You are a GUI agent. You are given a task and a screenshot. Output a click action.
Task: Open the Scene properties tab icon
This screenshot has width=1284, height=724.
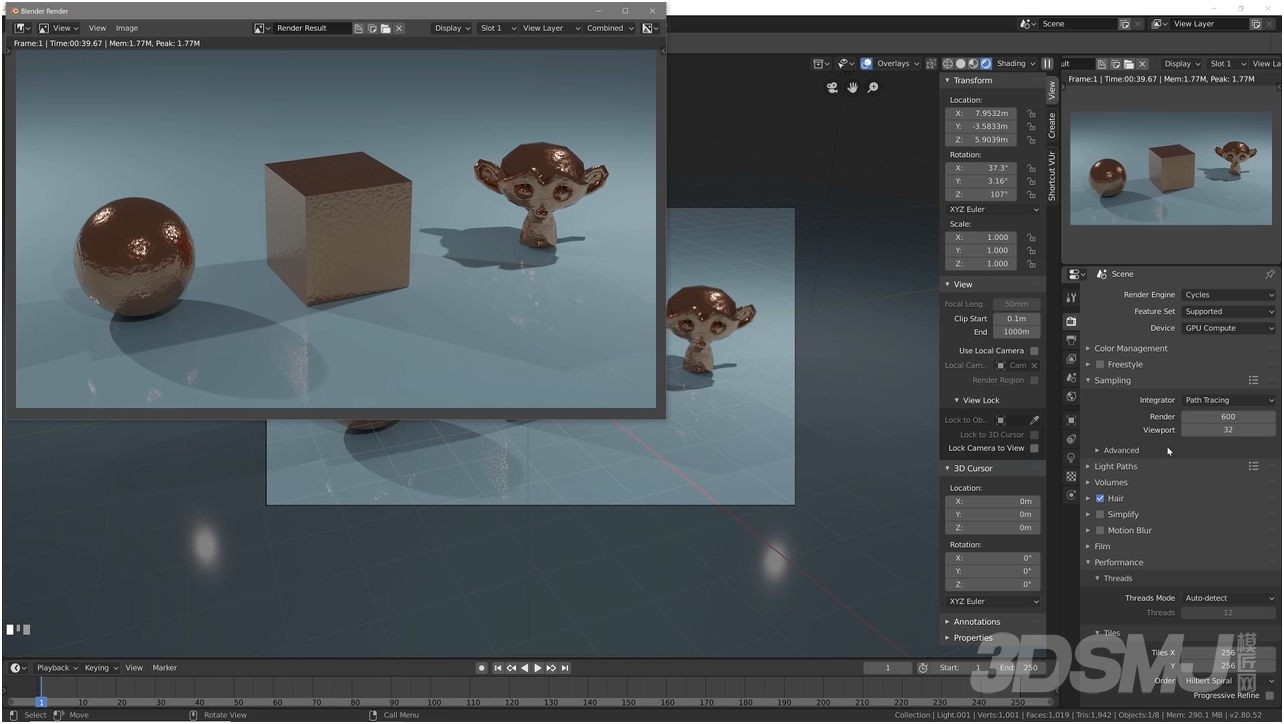[x=1071, y=378]
